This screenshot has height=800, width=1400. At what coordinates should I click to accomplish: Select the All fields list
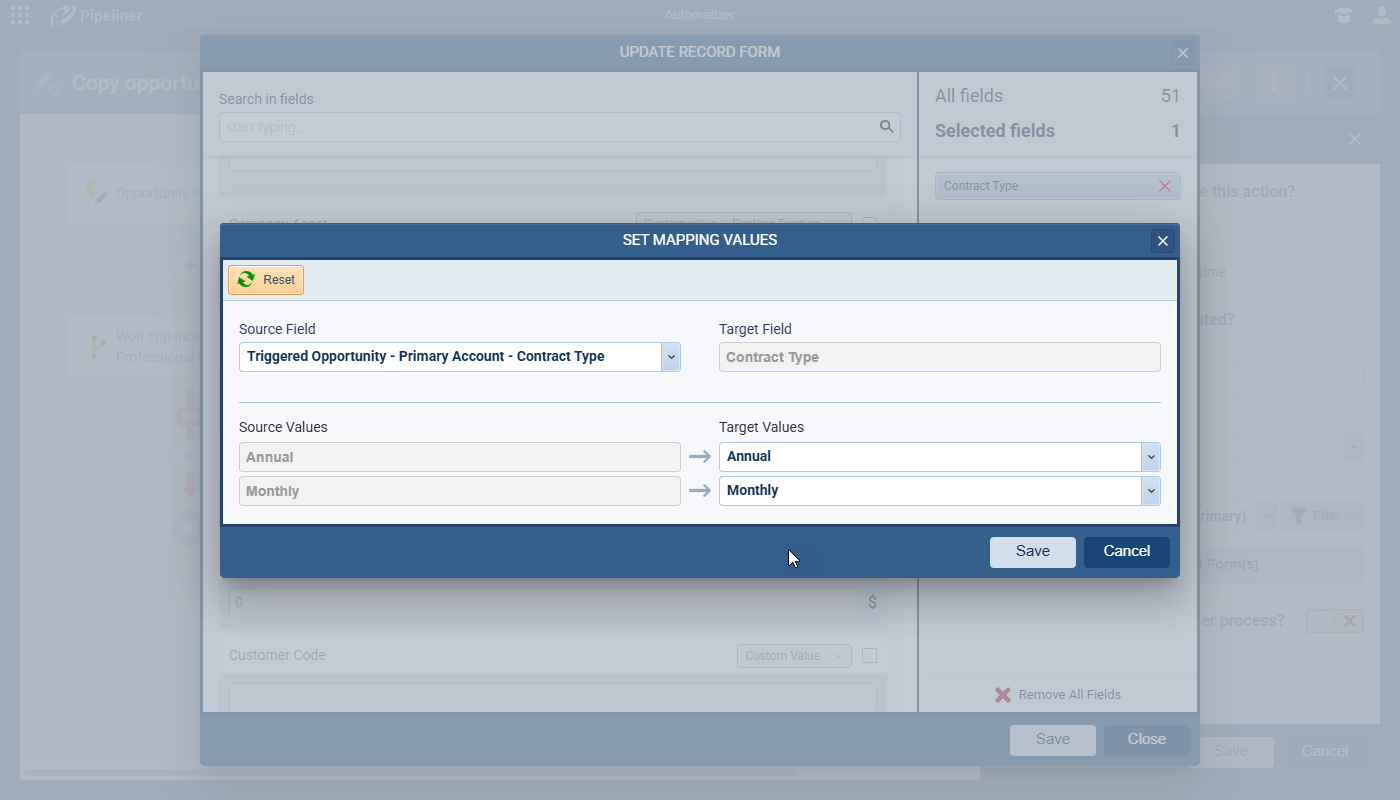click(x=969, y=96)
